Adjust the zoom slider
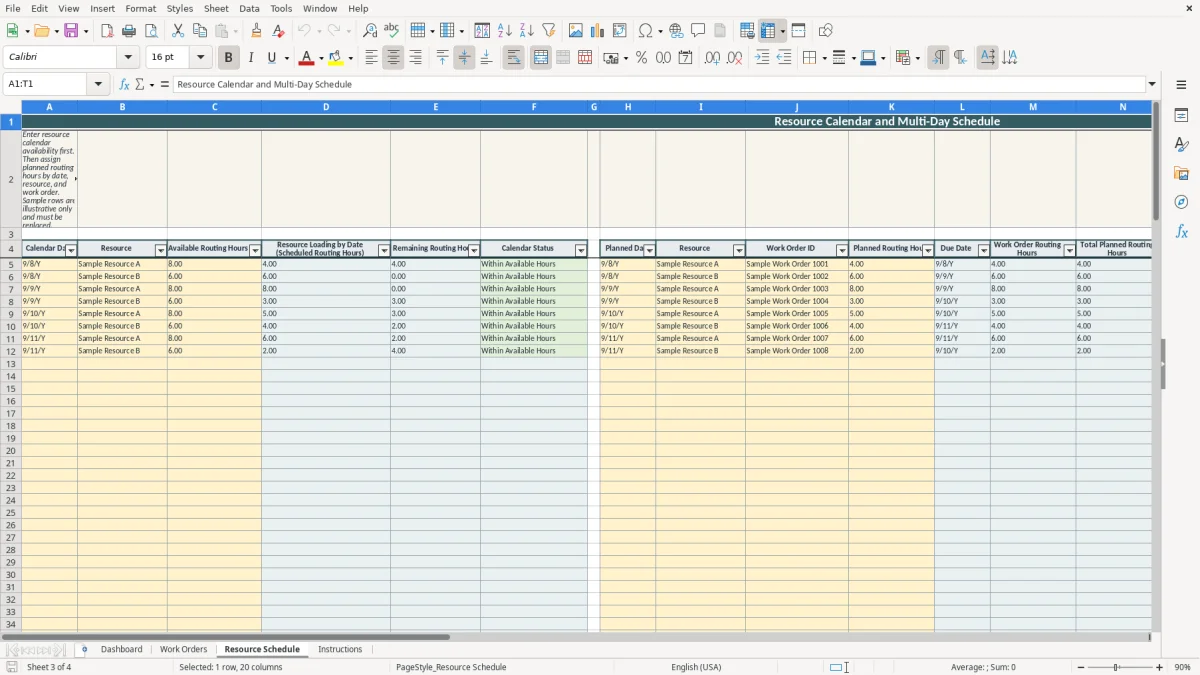 point(1117,667)
